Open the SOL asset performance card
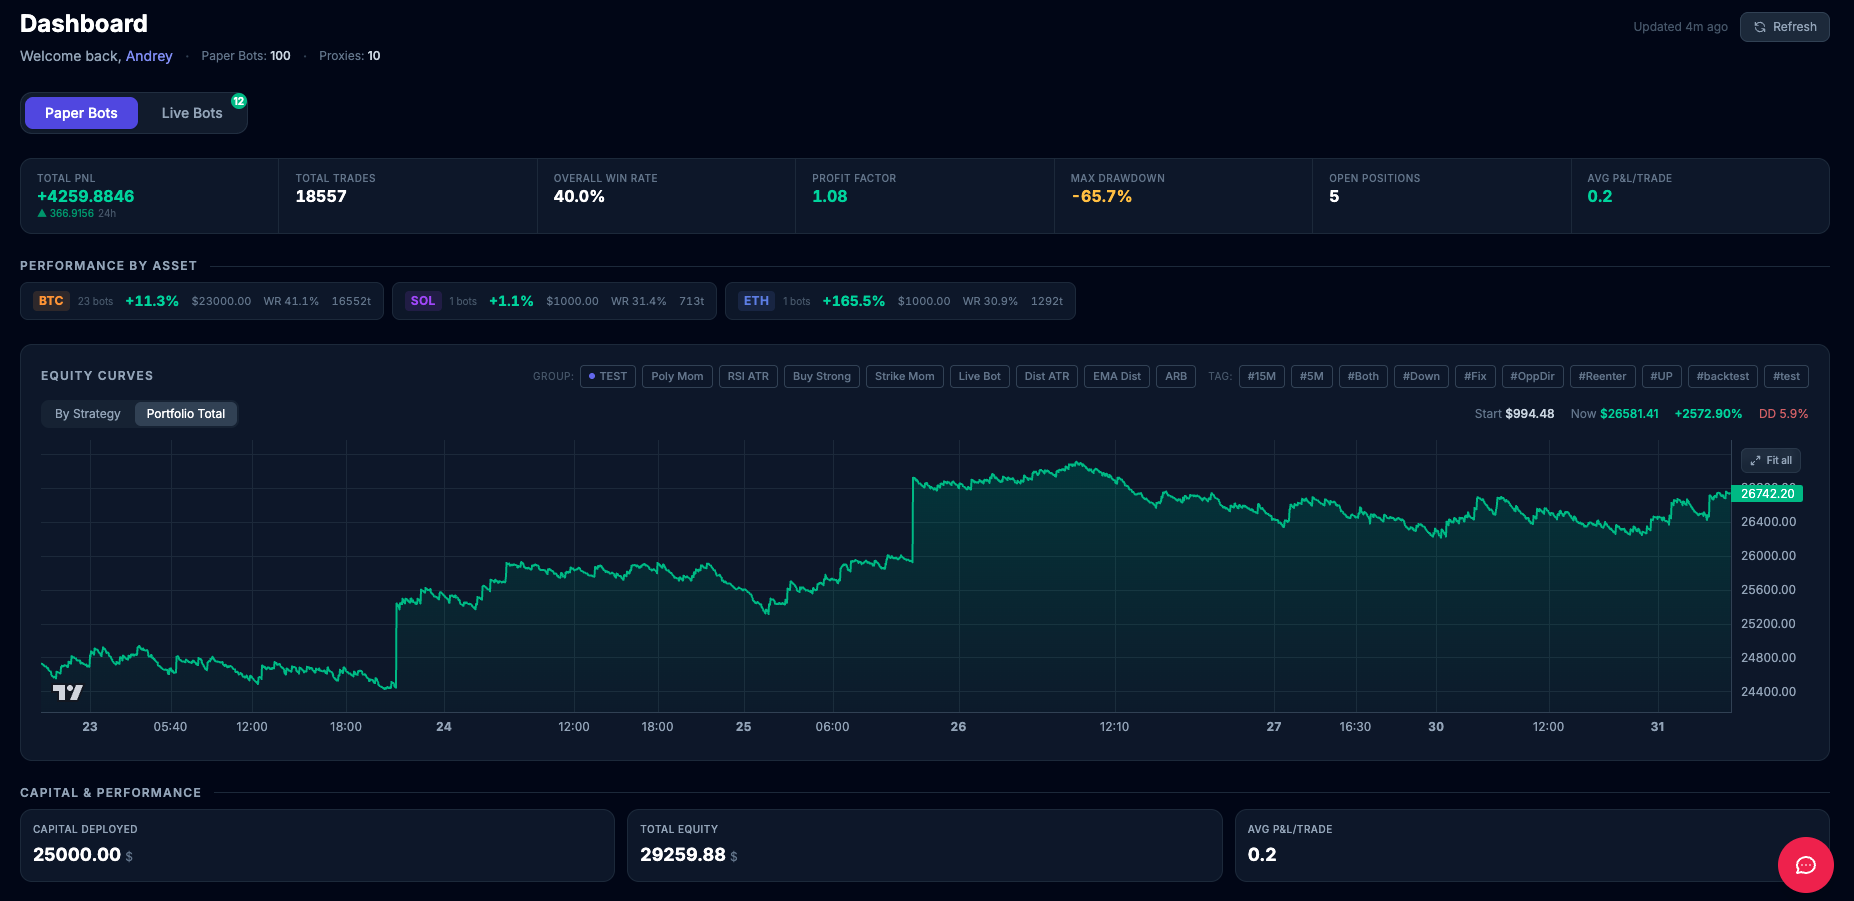The height and width of the screenshot is (901, 1854). click(554, 301)
